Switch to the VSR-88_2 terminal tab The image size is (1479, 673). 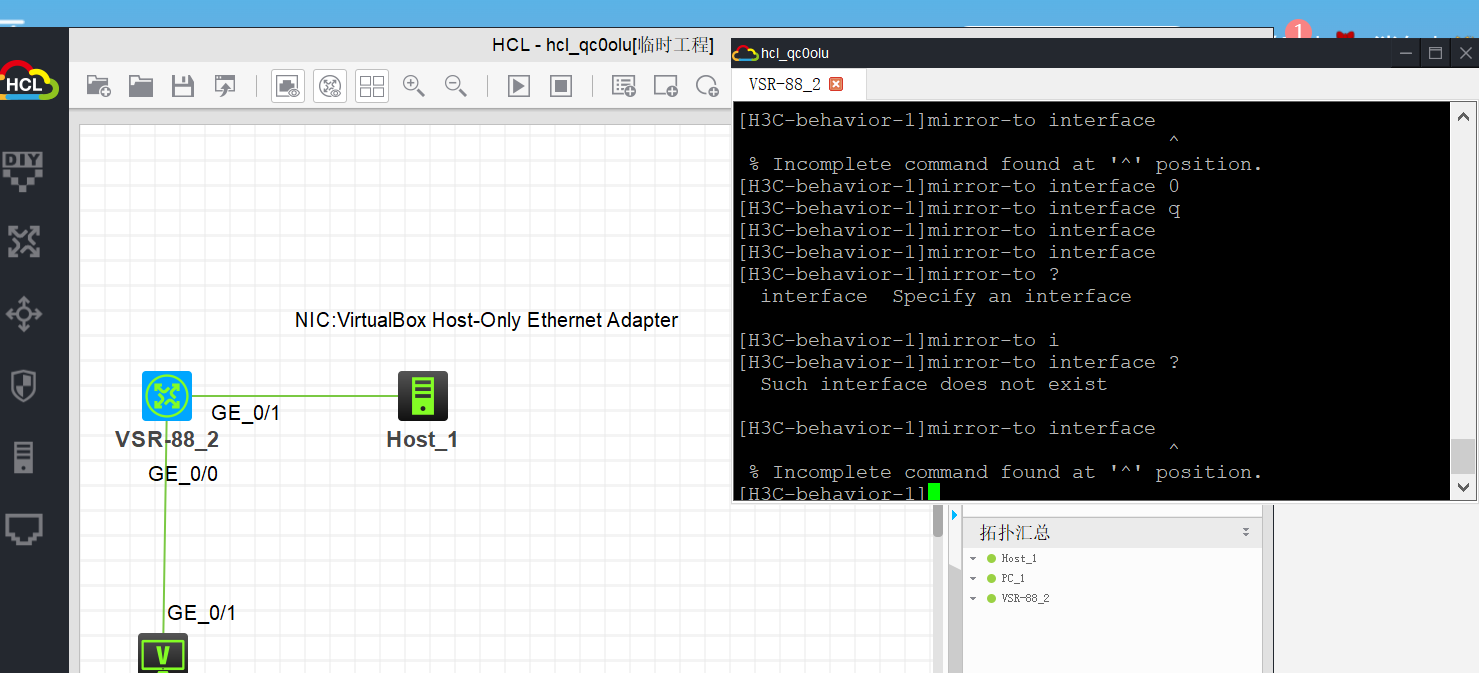point(785,84)
